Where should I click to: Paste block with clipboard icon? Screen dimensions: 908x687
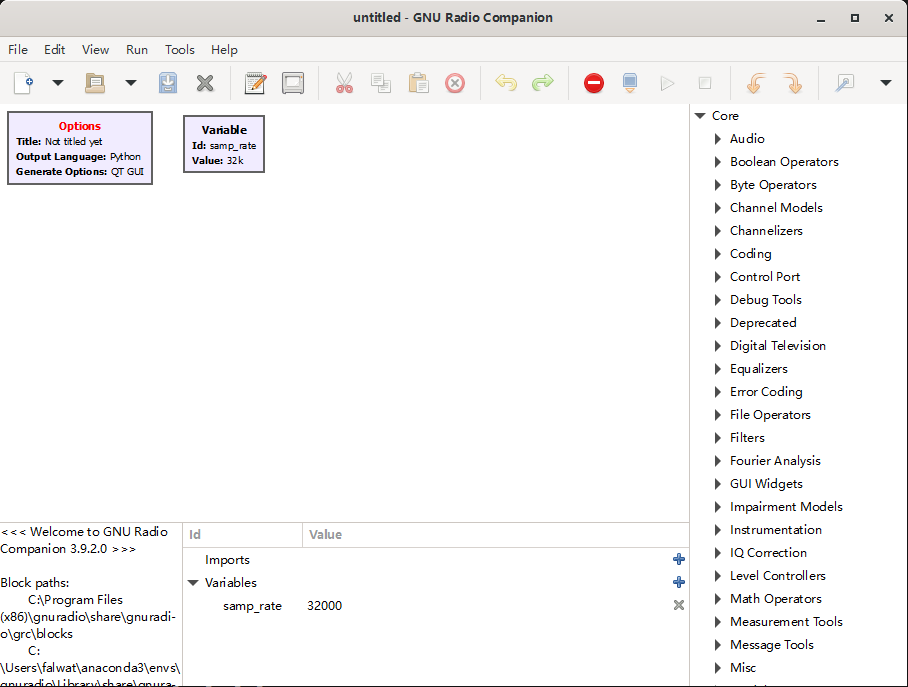tap(418, 83)
